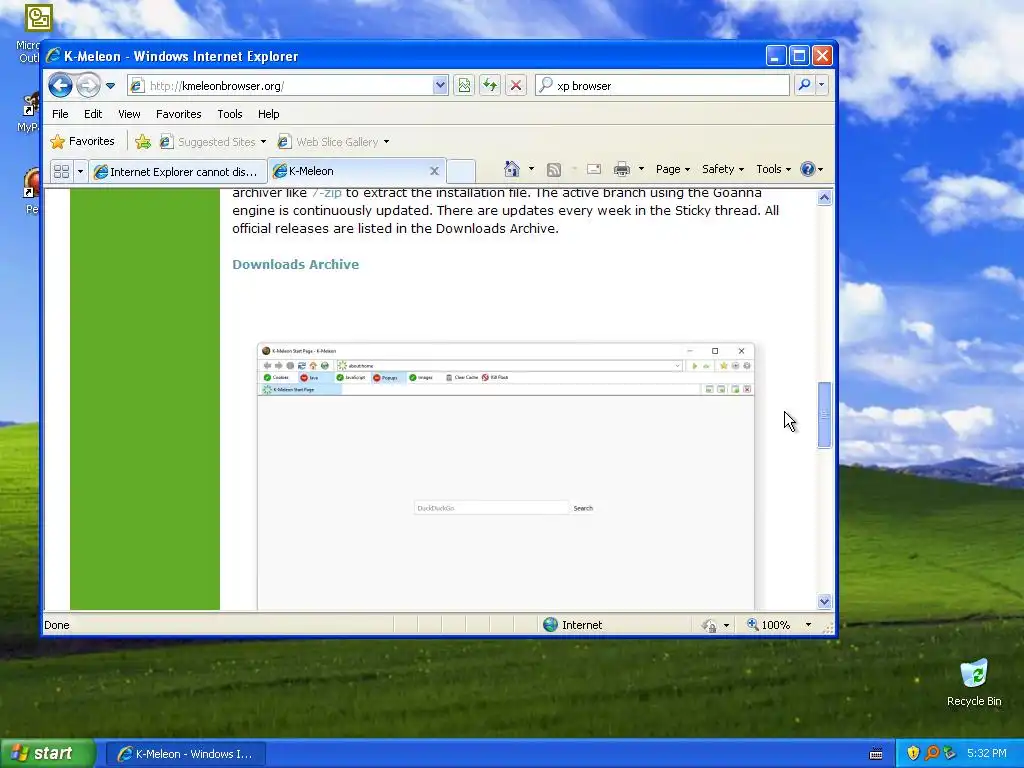Click Protected Mode lock icon in status bar
The width and height of the screenshot is (1024, 768).
[x=709, y=626]
